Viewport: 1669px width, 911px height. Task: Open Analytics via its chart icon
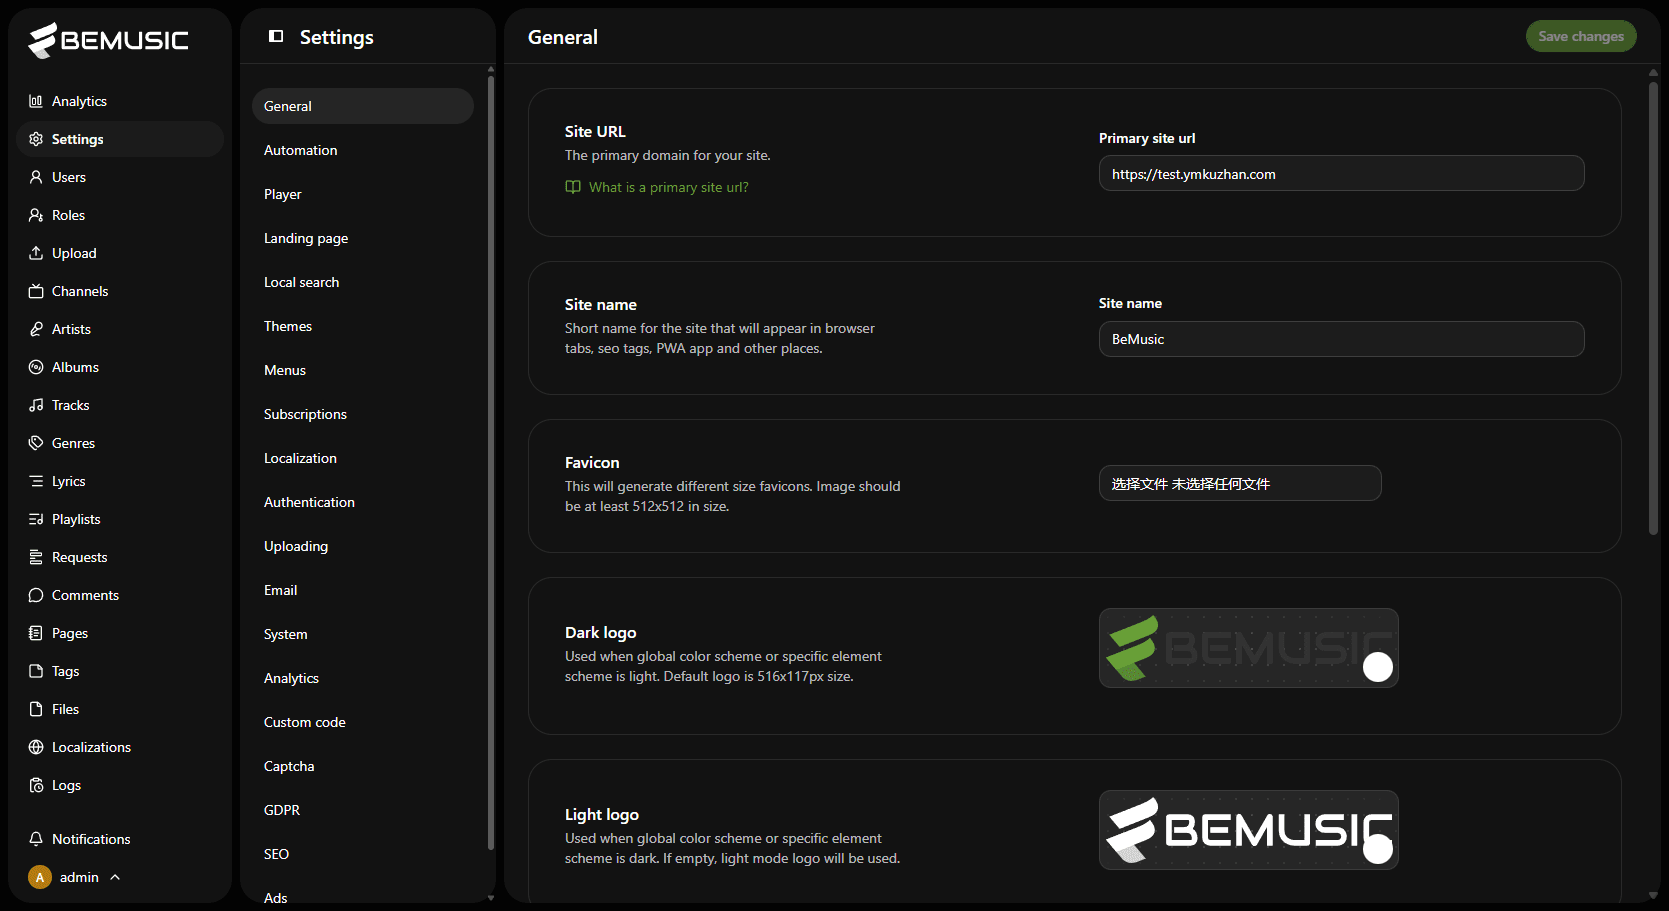click(36, 101)
